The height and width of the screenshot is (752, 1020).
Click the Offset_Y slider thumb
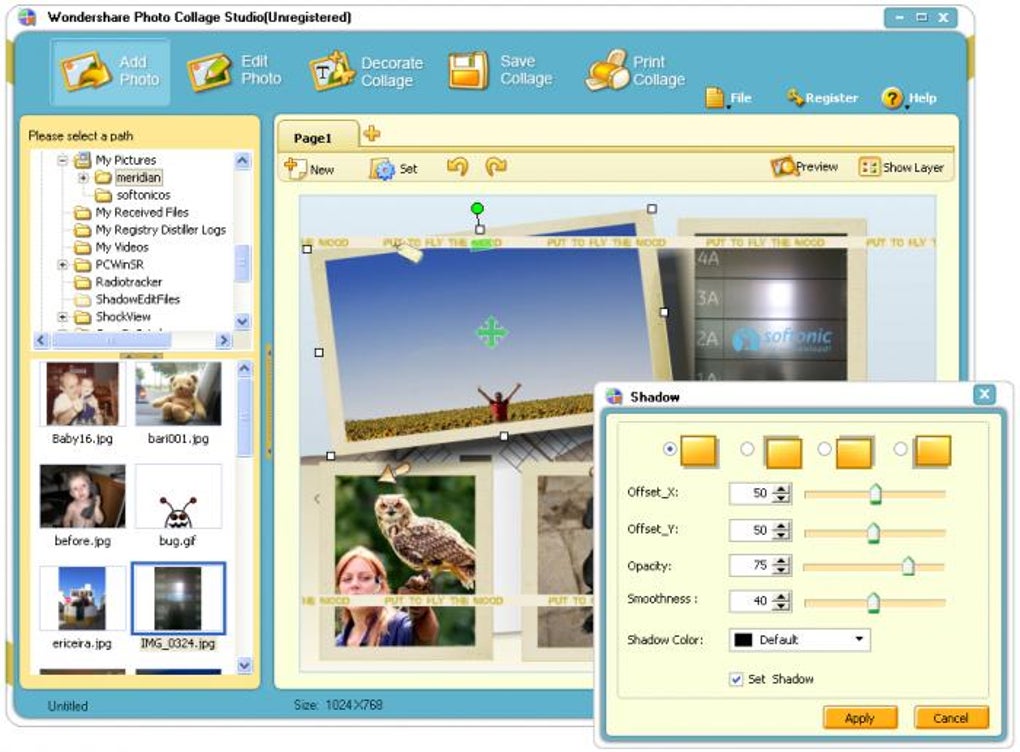pyautogui.click(x=873, y=532)
